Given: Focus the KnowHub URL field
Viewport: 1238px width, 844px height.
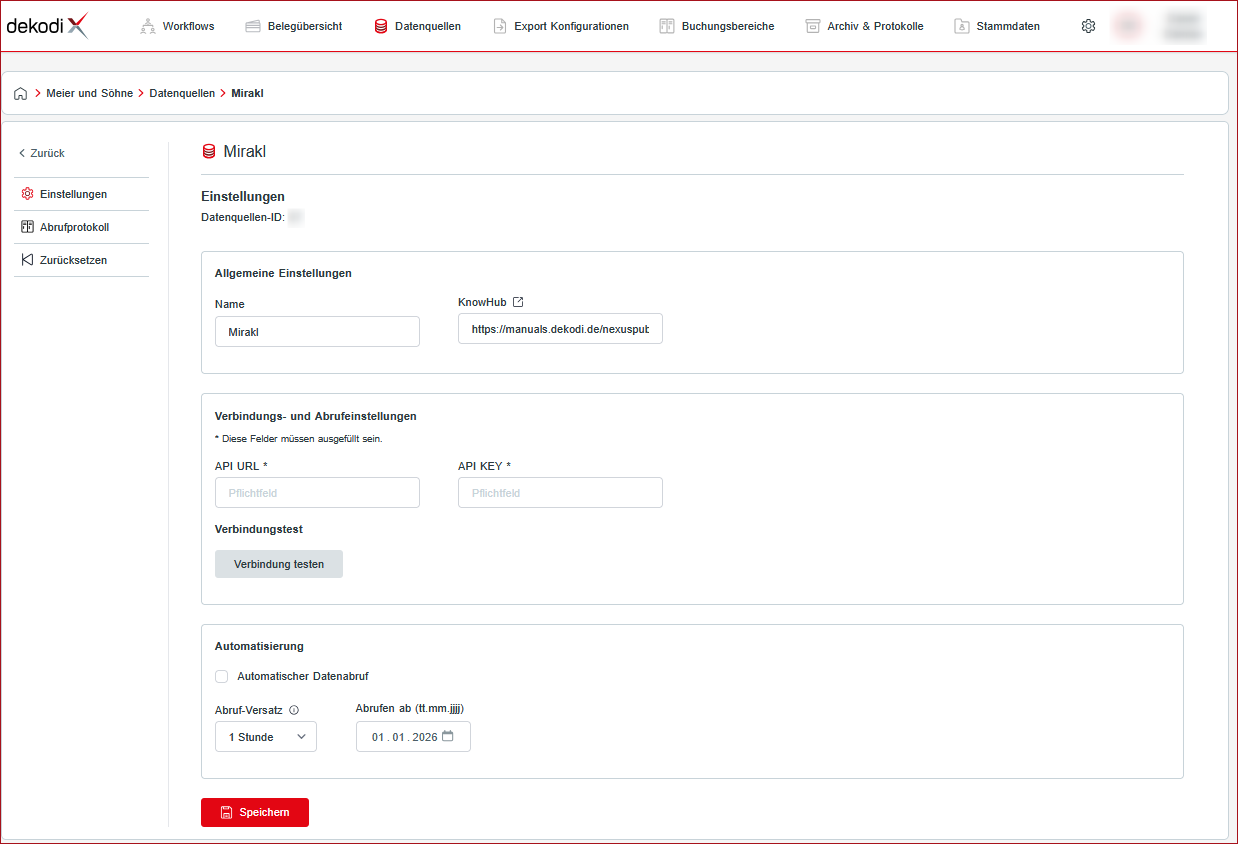Looking at the screenshot, I should click(560, 328).
